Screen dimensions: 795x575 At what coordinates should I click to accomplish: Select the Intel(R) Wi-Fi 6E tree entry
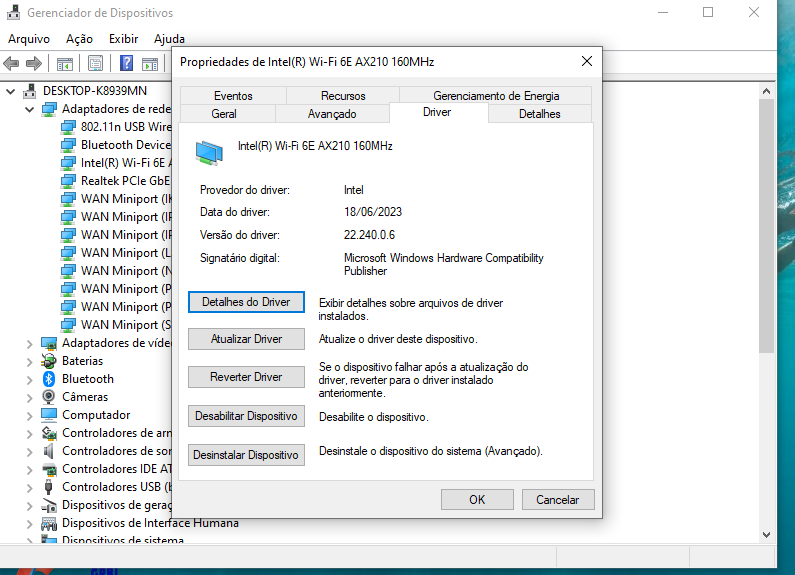tap(126, 163)
